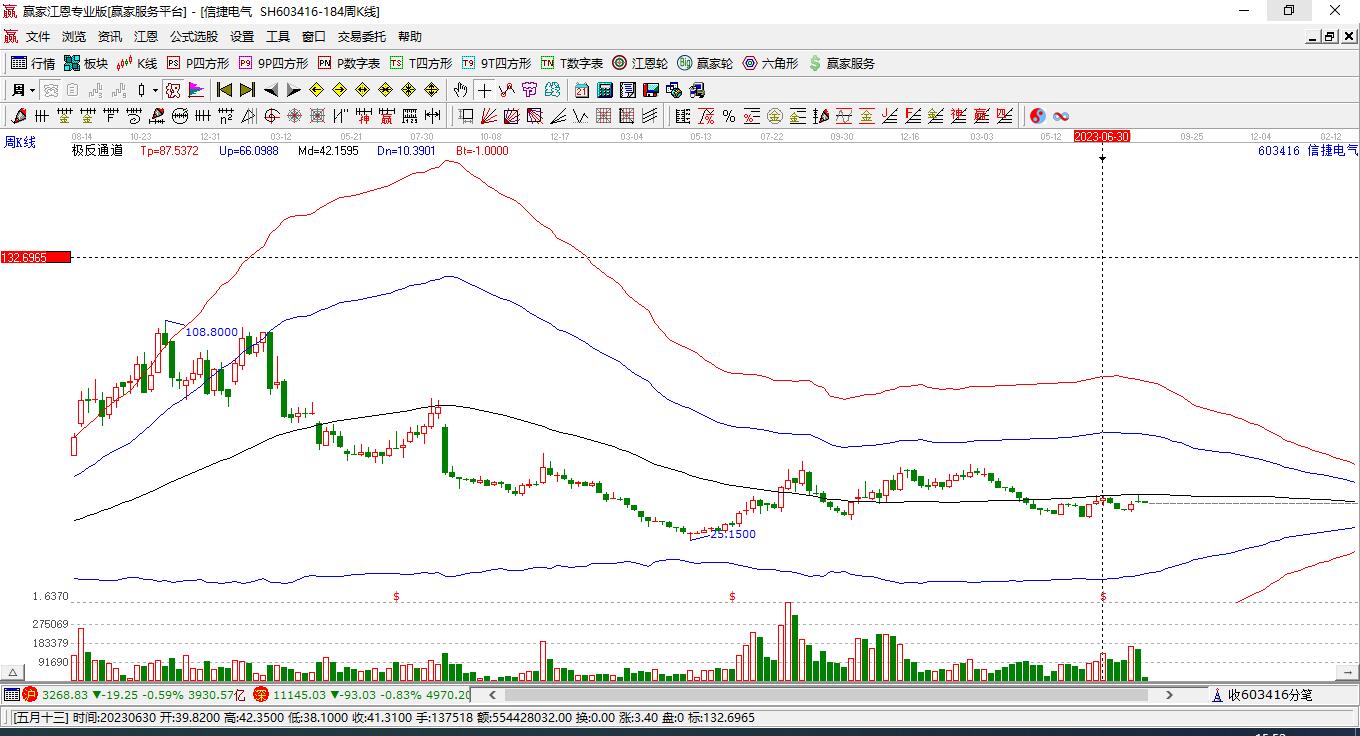Viewport: 1360px width, 736px height.
Task: Click the floppy disk save icon
Action: coord(650,90)
